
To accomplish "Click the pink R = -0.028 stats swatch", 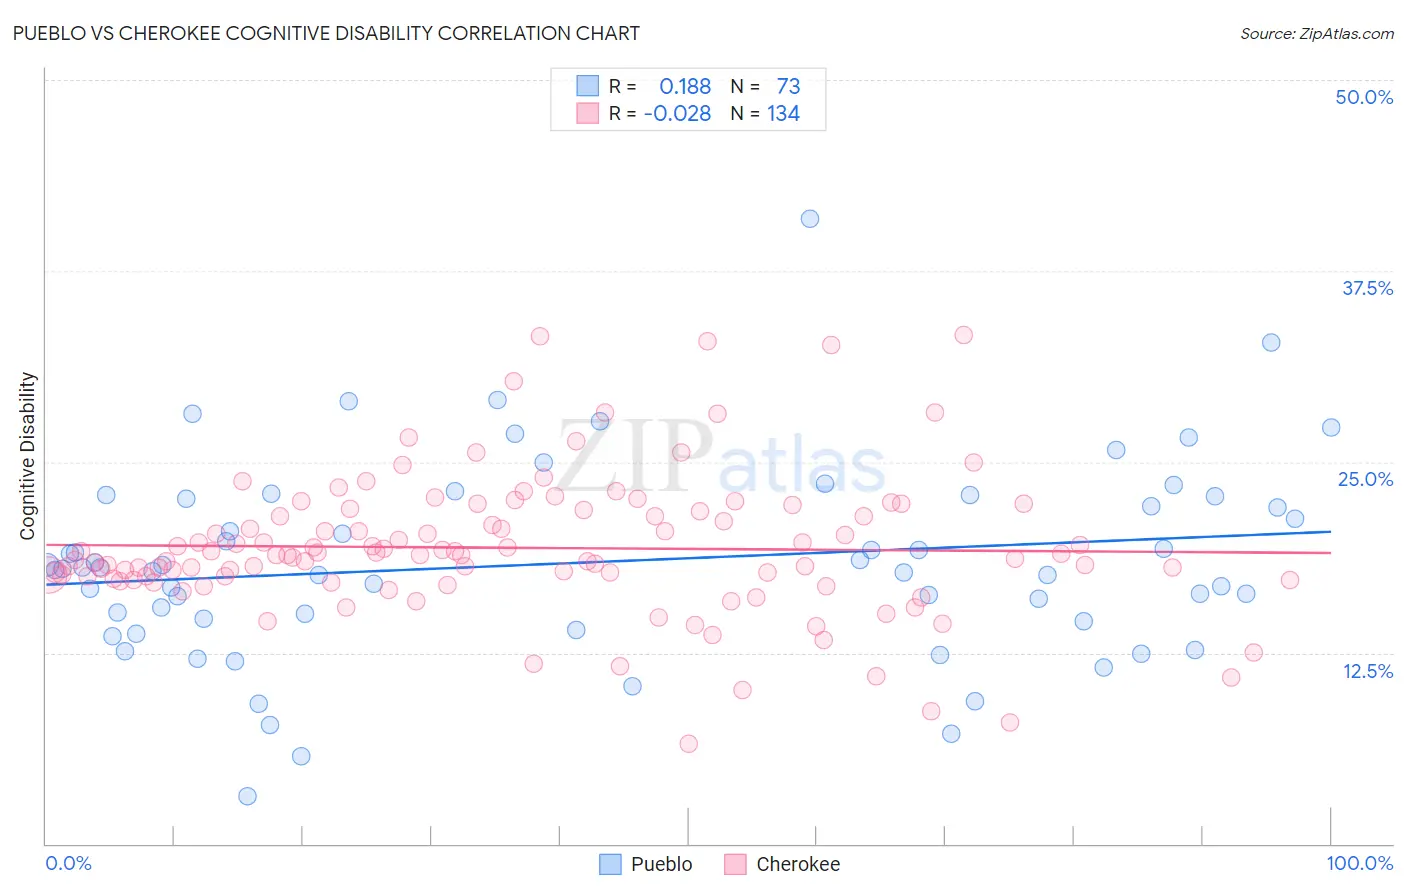I will (587, 113).
